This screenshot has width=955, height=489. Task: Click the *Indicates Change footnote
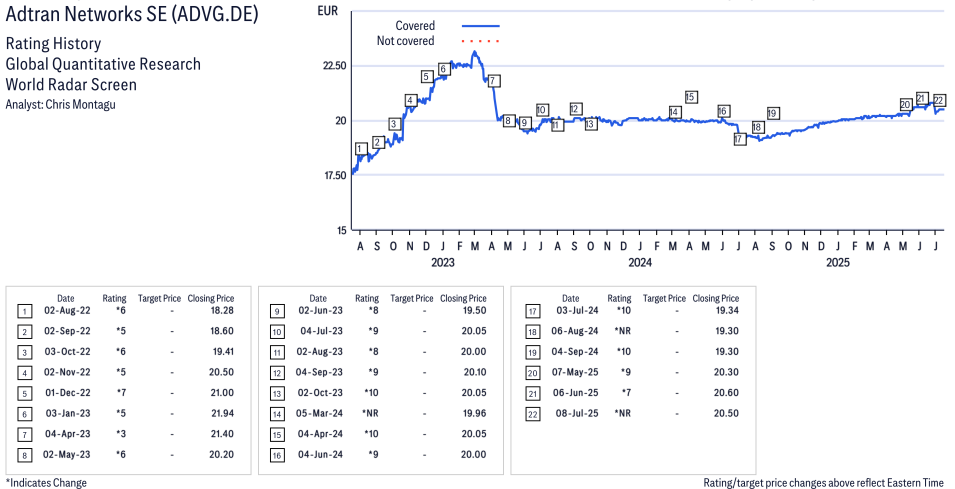46,483
